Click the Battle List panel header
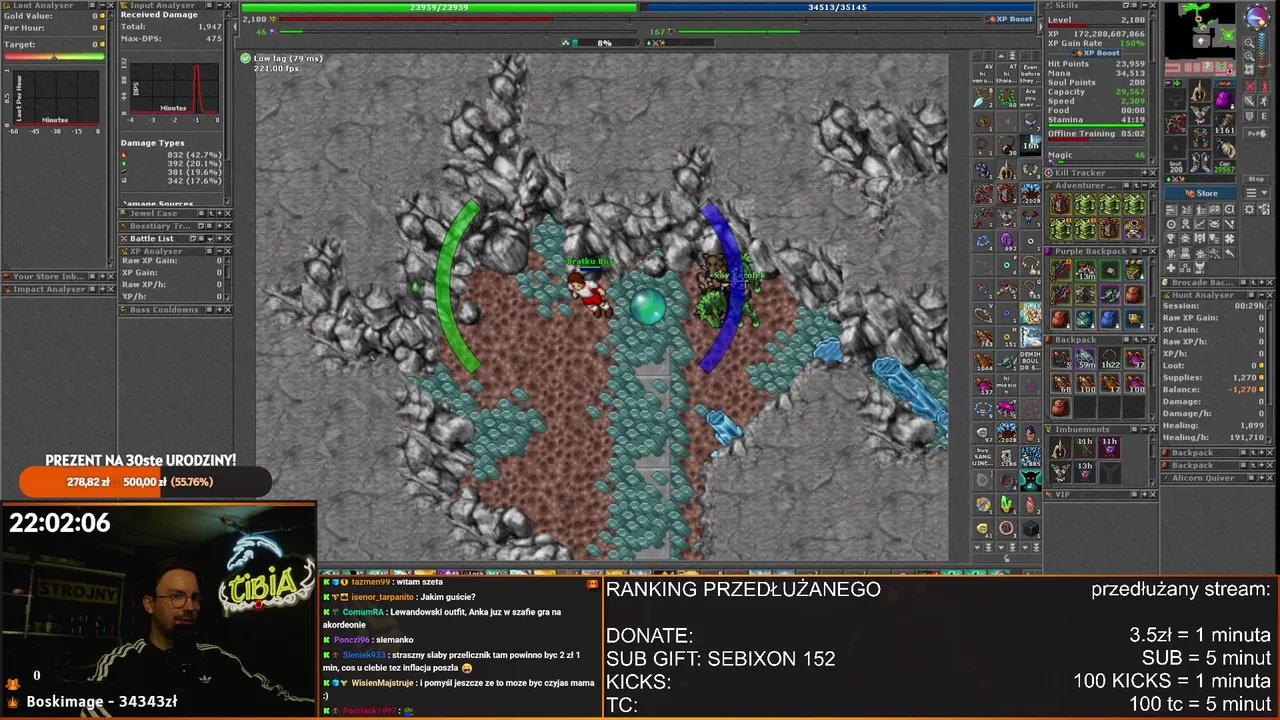 (175, 238)
